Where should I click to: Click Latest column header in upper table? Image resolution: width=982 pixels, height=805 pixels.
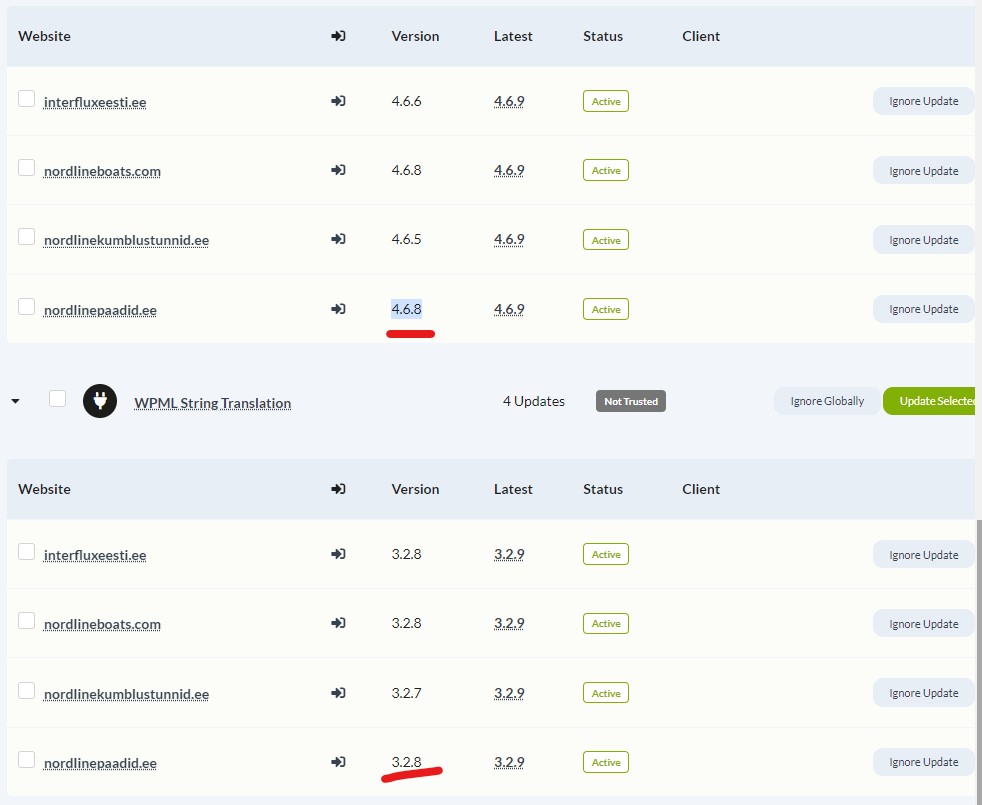(513, 36)
